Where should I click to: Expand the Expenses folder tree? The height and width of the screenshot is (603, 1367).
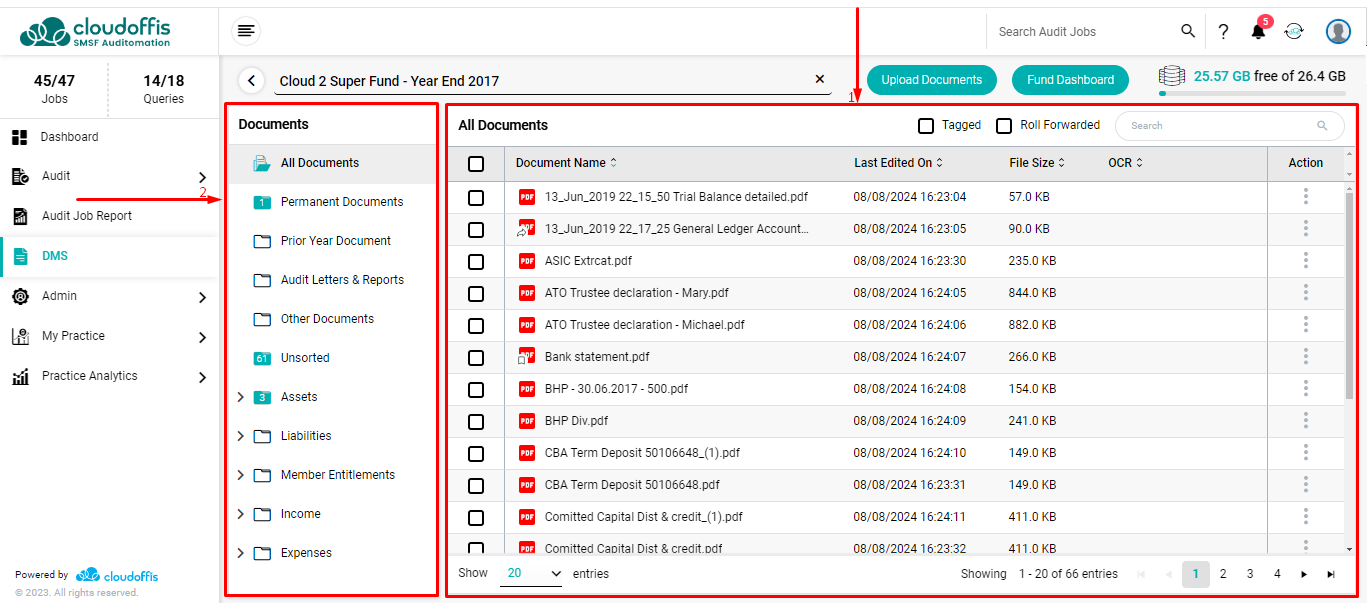point(240,553)
